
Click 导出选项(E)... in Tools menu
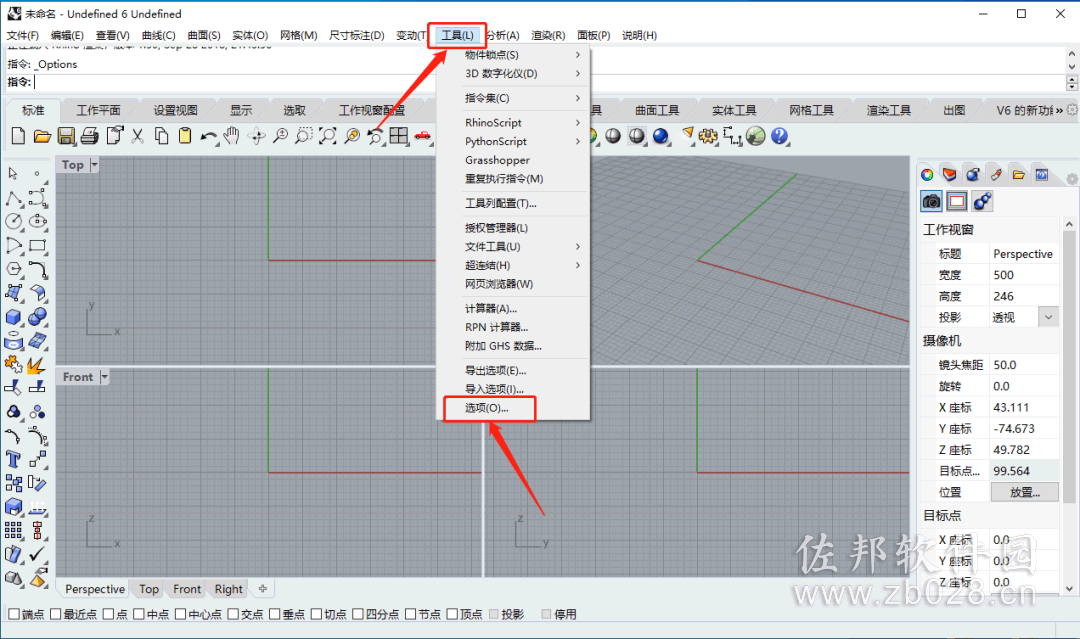click(x=513, y=370)
